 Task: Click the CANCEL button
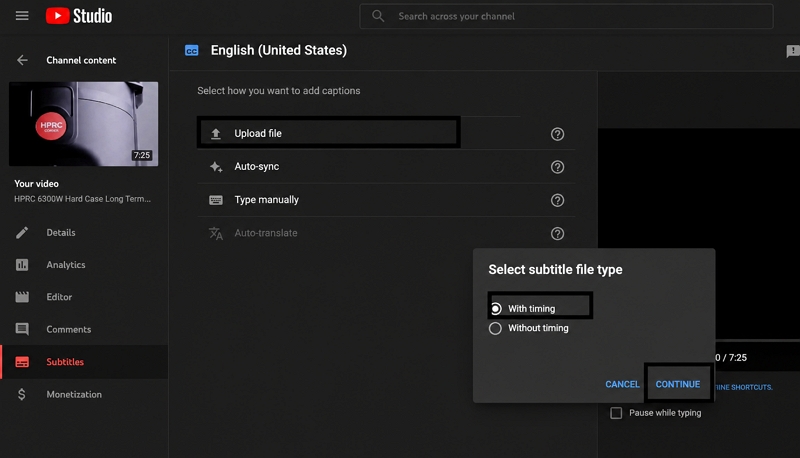[622, 384]
